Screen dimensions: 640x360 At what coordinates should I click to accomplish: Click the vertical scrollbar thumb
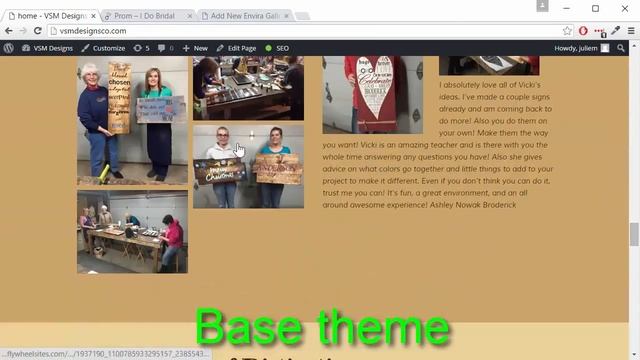pyautogui.click(x=634, y=234)
